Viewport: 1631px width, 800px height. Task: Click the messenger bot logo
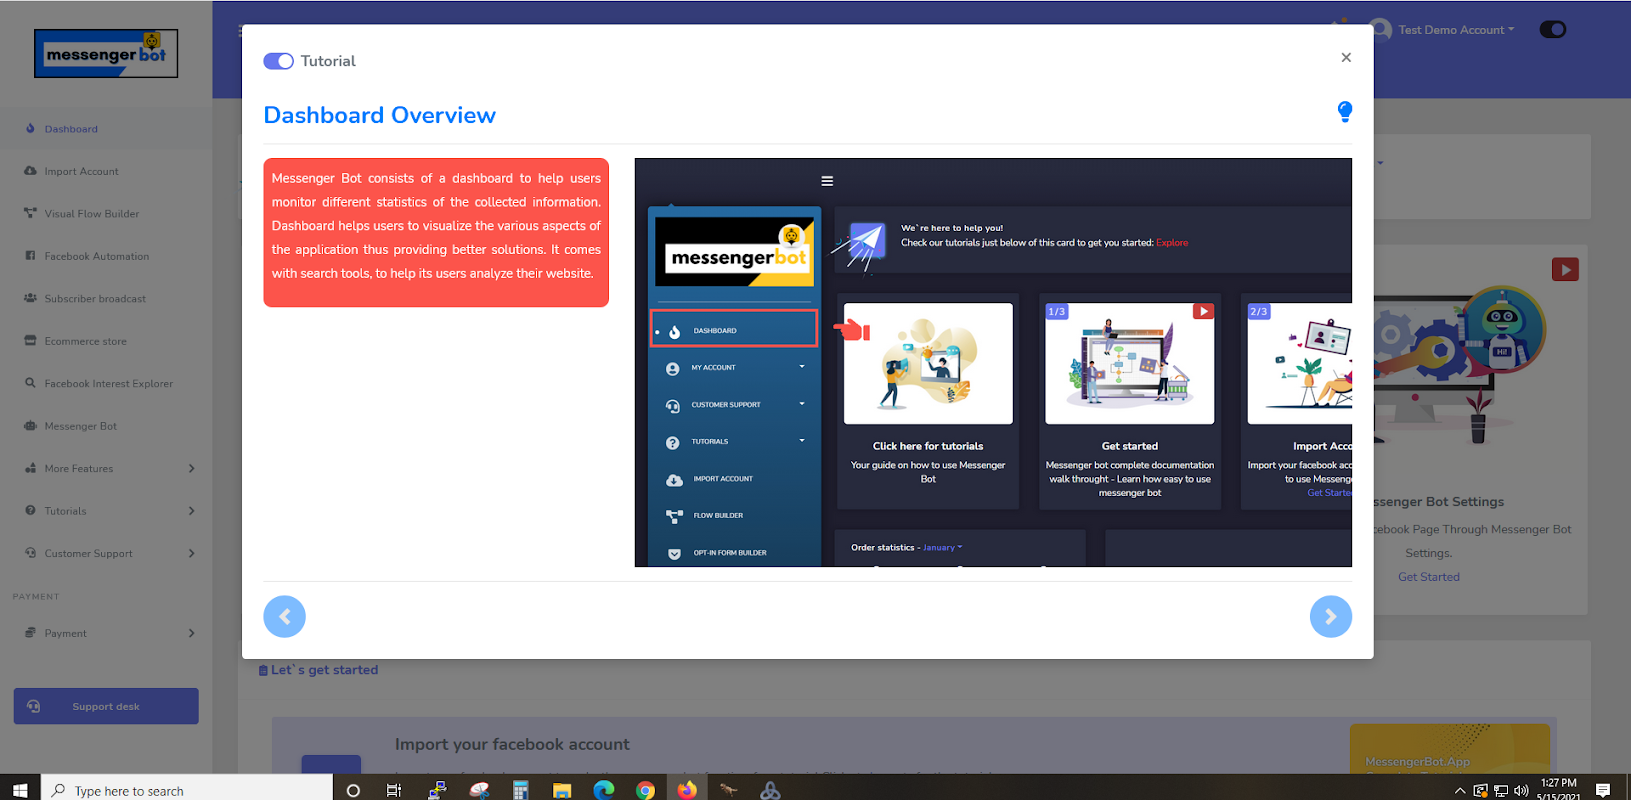click(106, 54)
